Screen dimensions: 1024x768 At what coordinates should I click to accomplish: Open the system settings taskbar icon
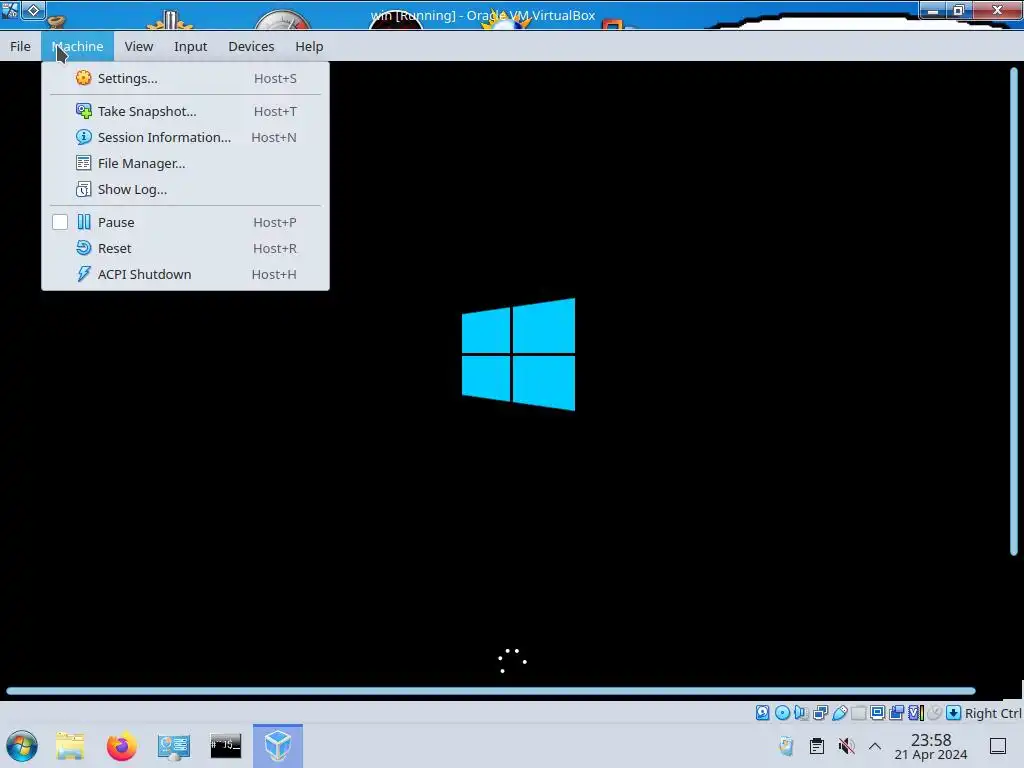pos(173,746)
